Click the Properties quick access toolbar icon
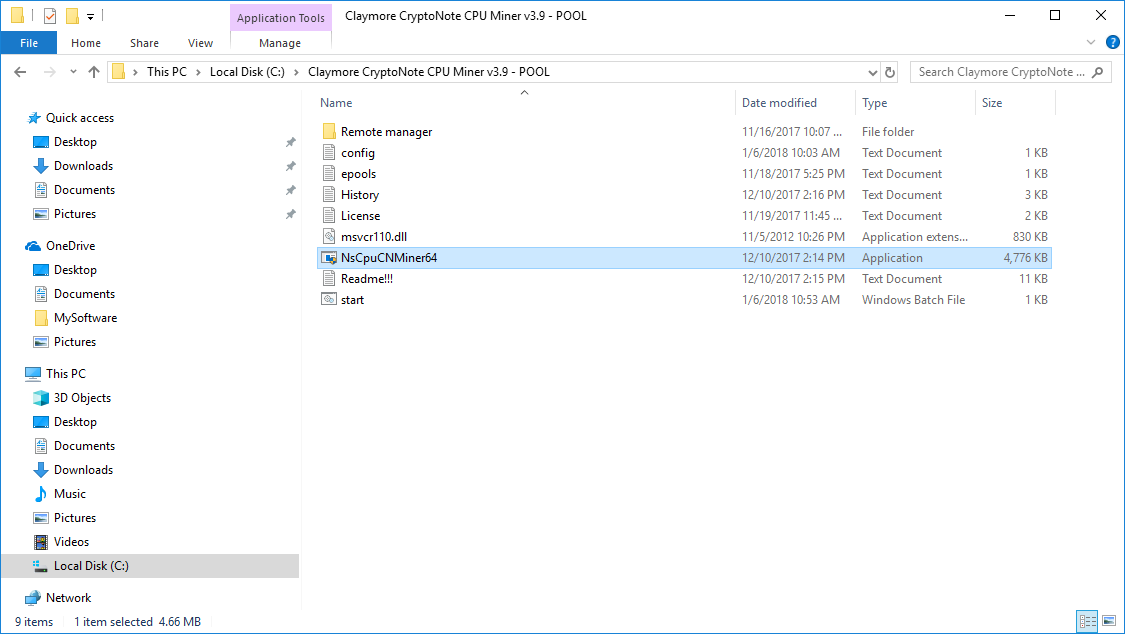 [50, 15]
